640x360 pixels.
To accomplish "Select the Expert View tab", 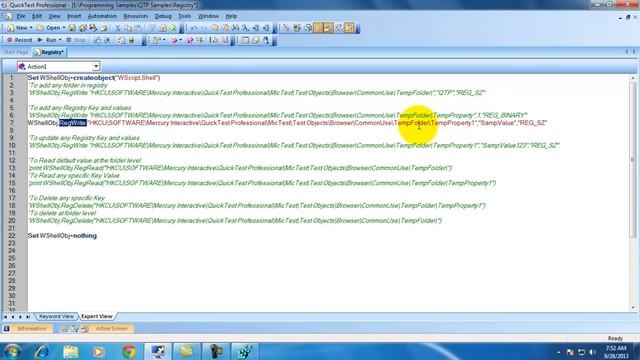I will click(x=96, y=316).
